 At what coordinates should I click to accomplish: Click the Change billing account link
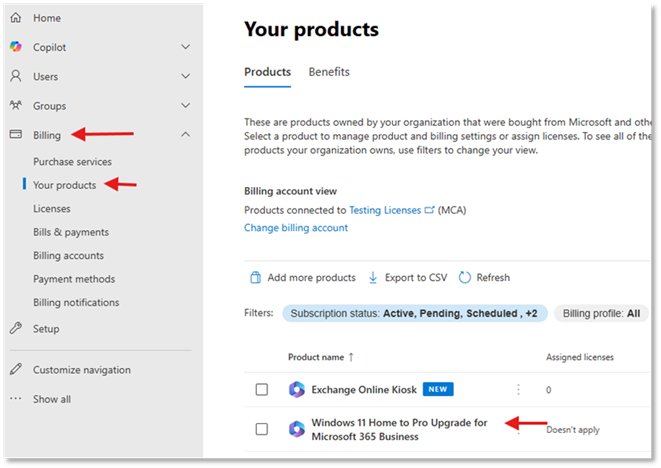tap(296, 228)
